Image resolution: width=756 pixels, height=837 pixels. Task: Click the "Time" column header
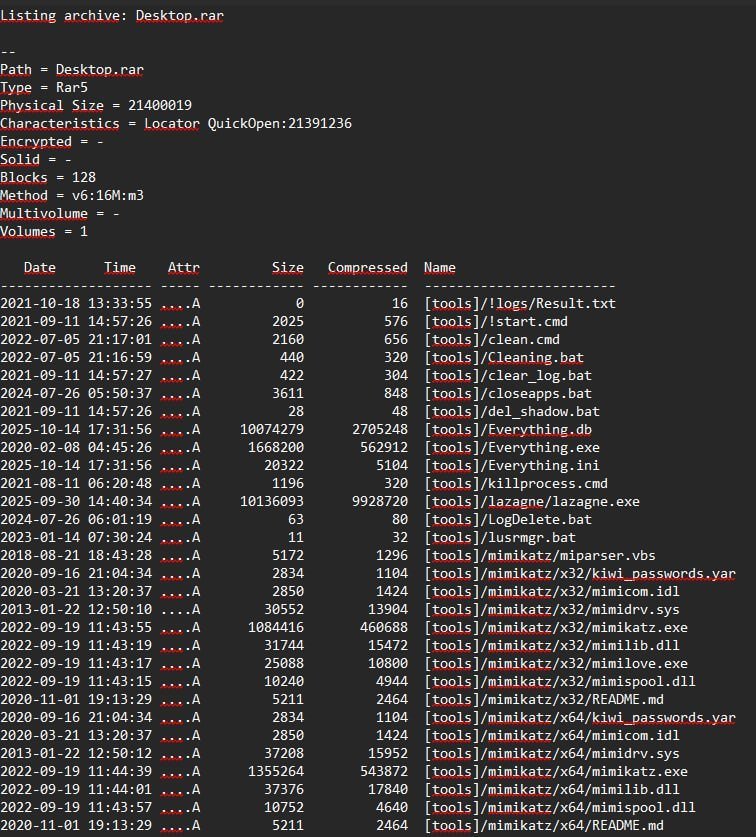click(x=120, y=267)
